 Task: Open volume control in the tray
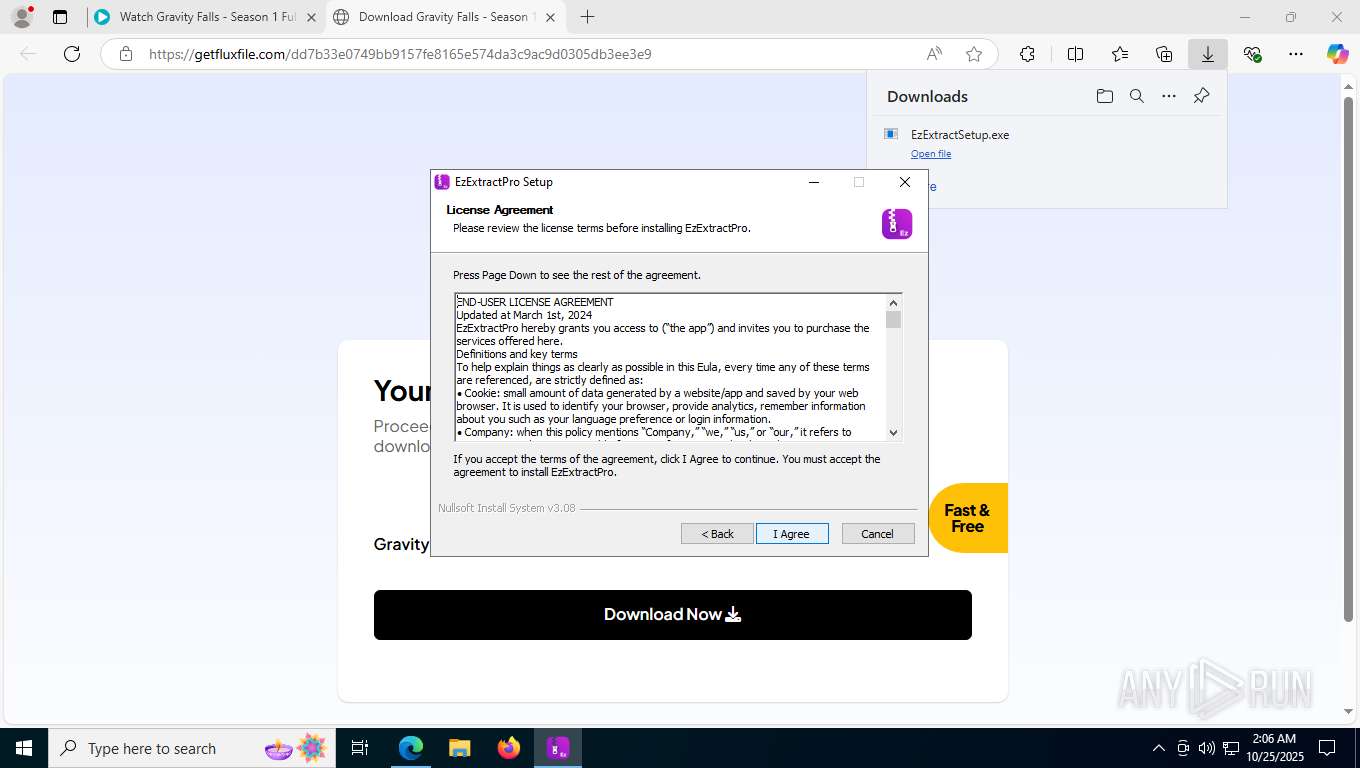click(x=1207, y=748)
